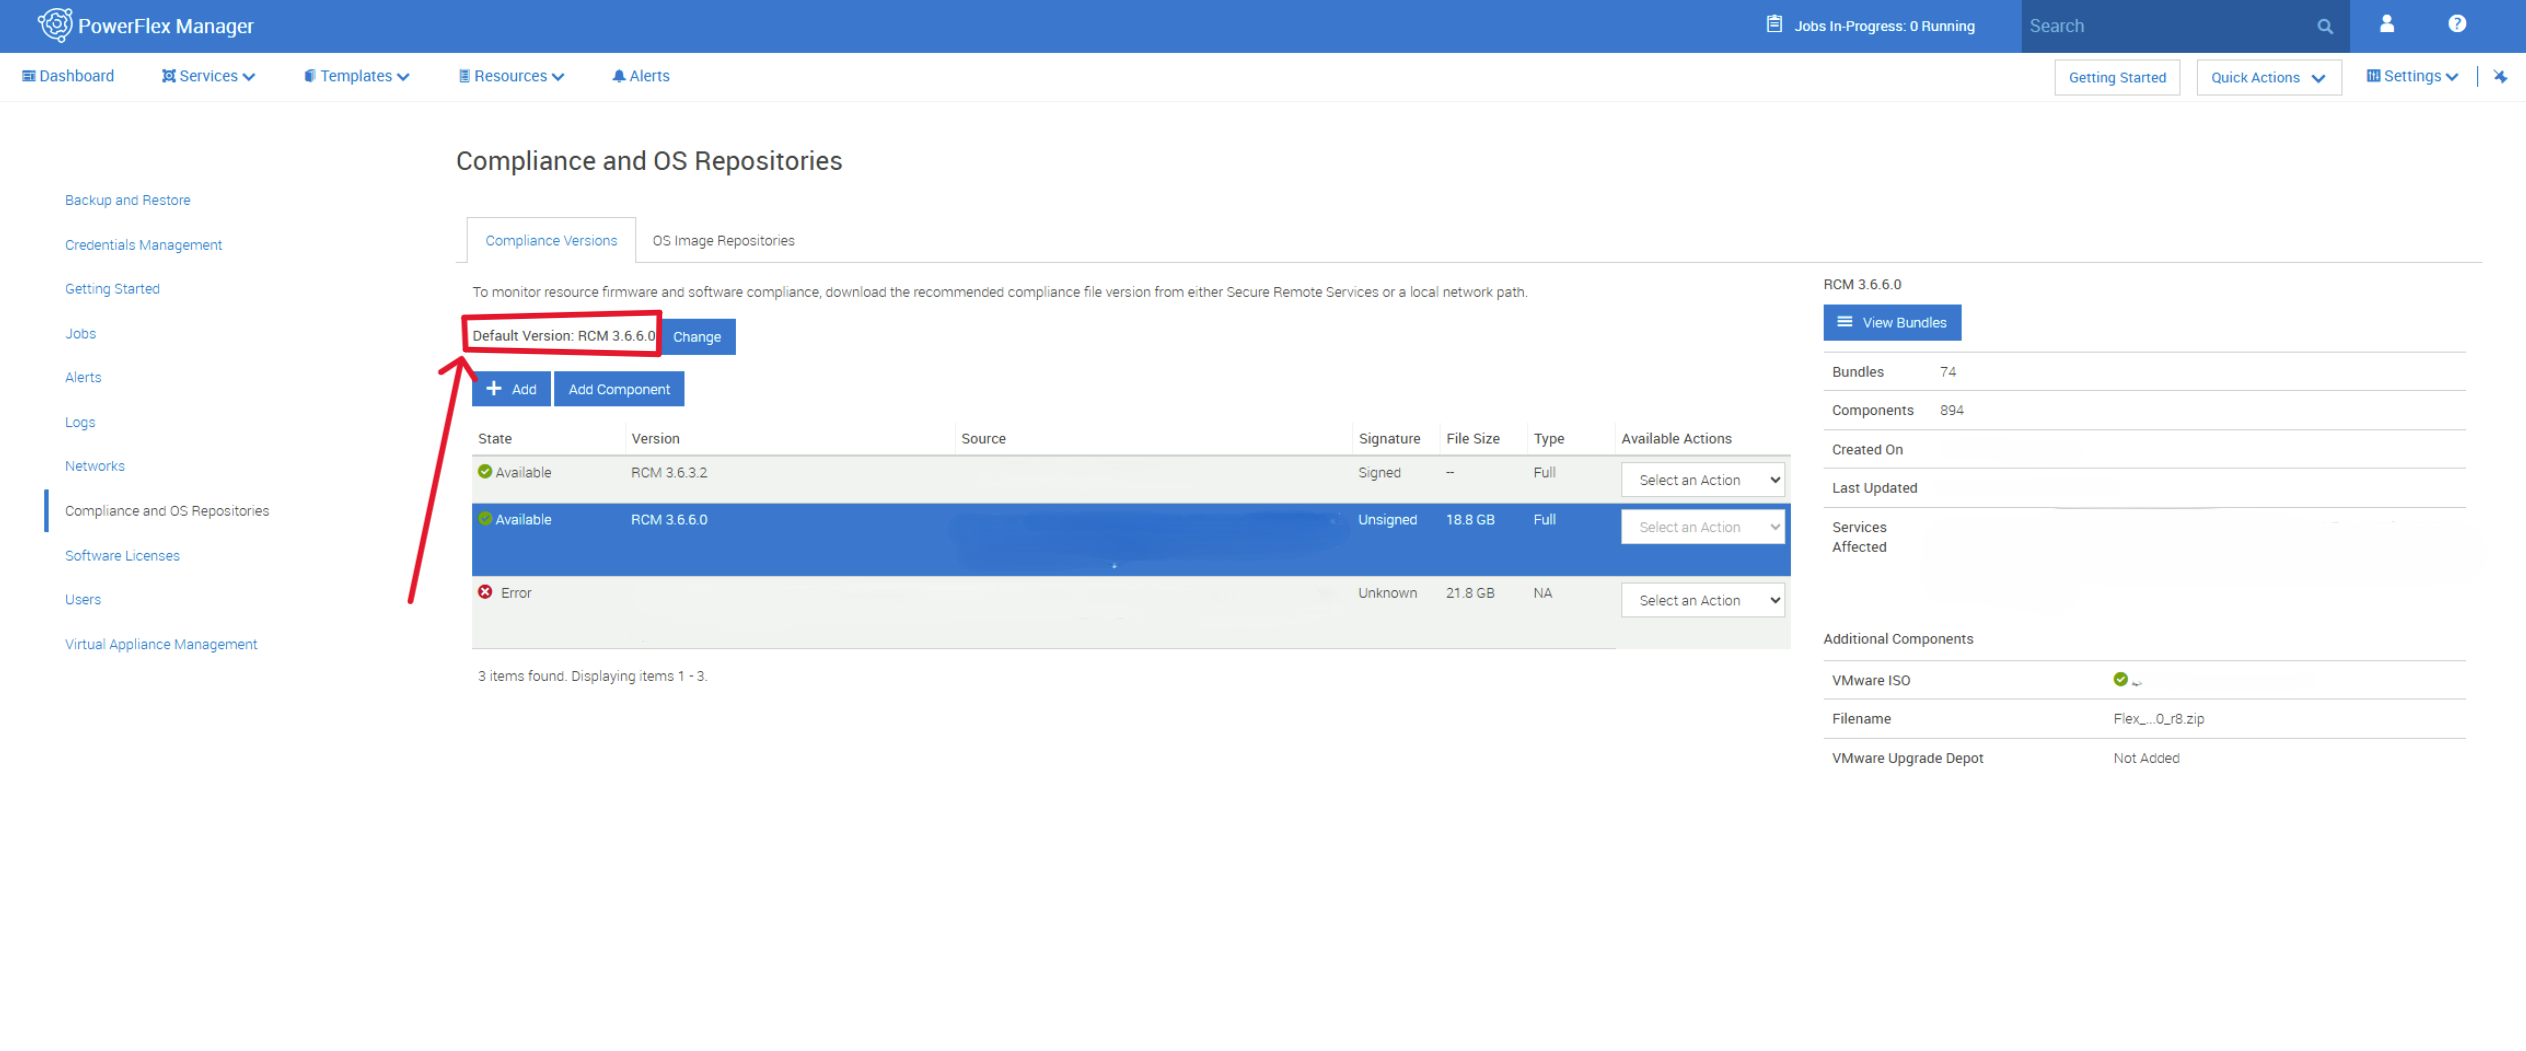Open the Alerts top menu item
2526x1051 pixels.
point(641,76)
